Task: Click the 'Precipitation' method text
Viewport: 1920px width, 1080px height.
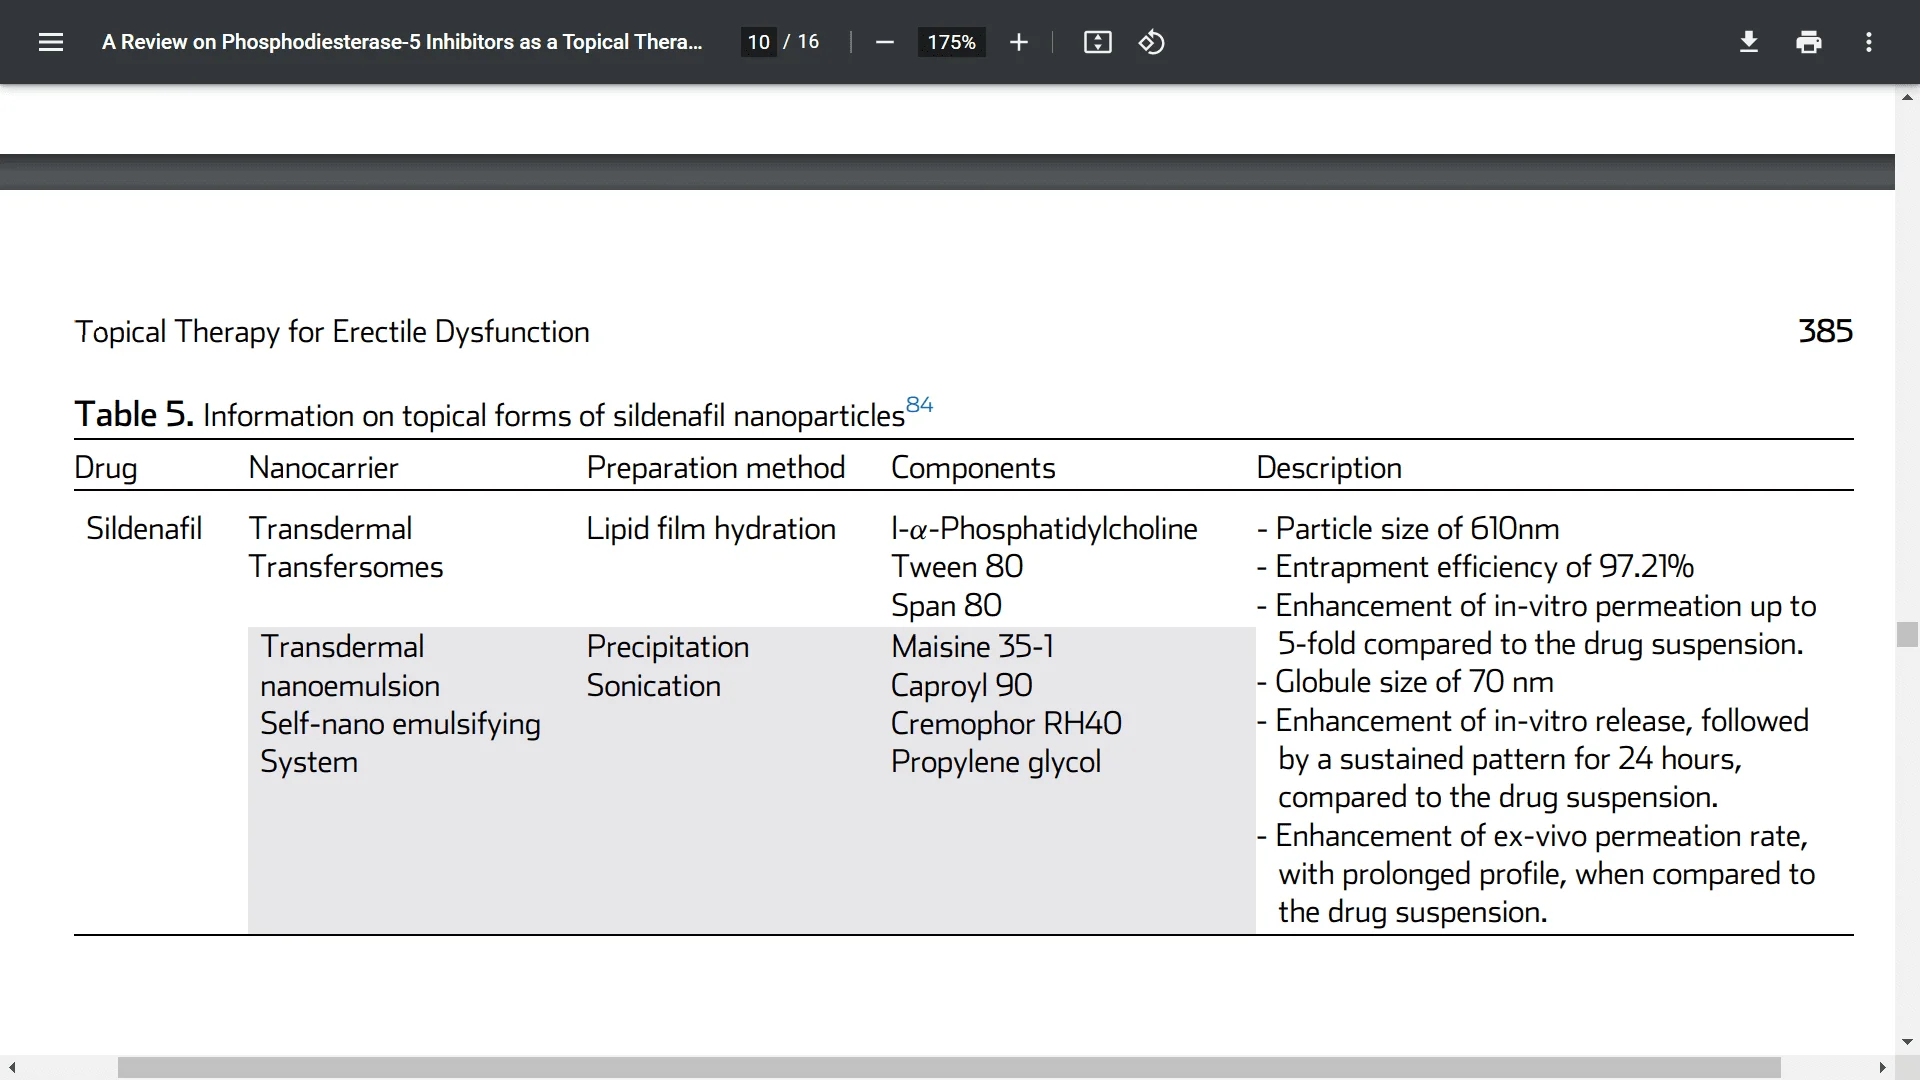Action: [x=668, y=646]
